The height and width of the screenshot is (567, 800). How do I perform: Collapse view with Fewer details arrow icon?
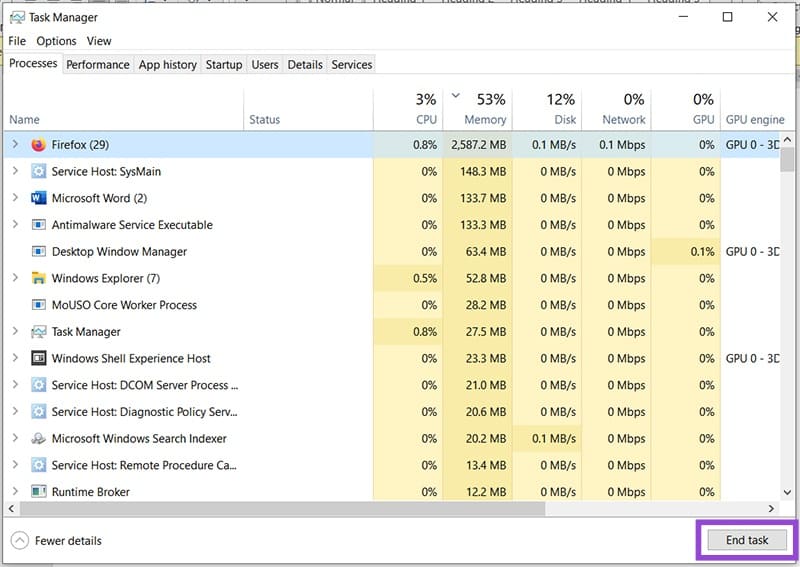tap(19, 540)
